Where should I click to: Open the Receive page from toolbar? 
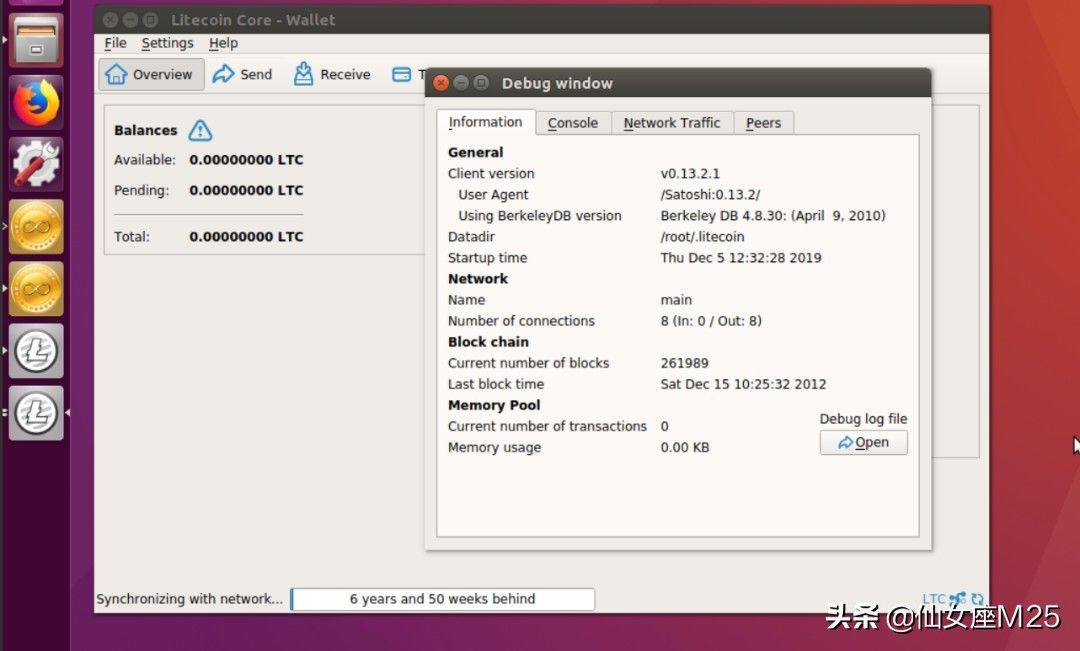click(332, 74)
